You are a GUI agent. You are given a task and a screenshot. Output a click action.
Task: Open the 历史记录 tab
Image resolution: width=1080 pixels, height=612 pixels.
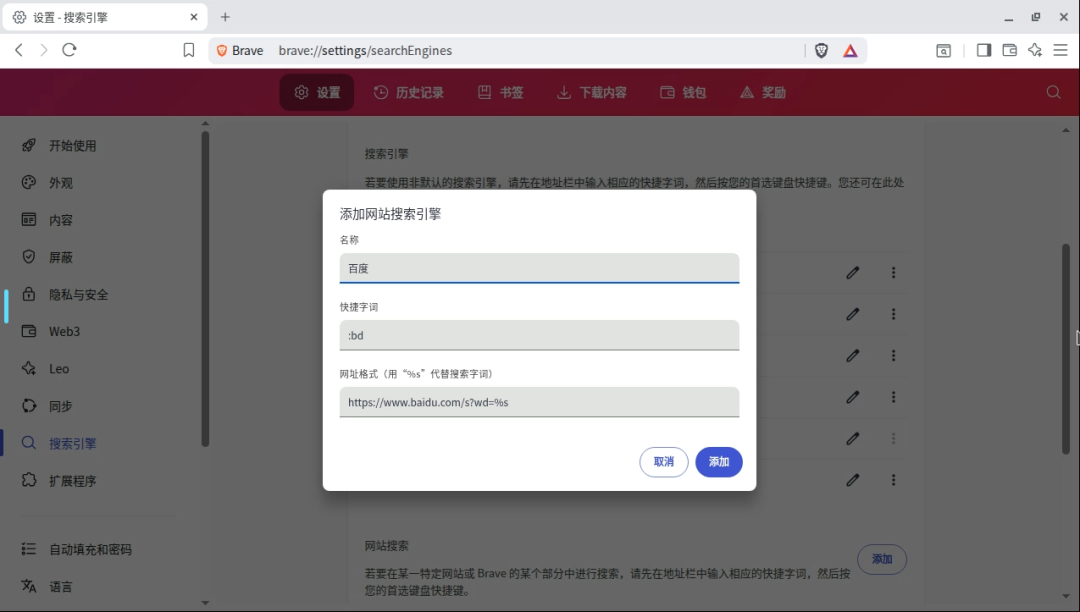(x=408, y=92)
